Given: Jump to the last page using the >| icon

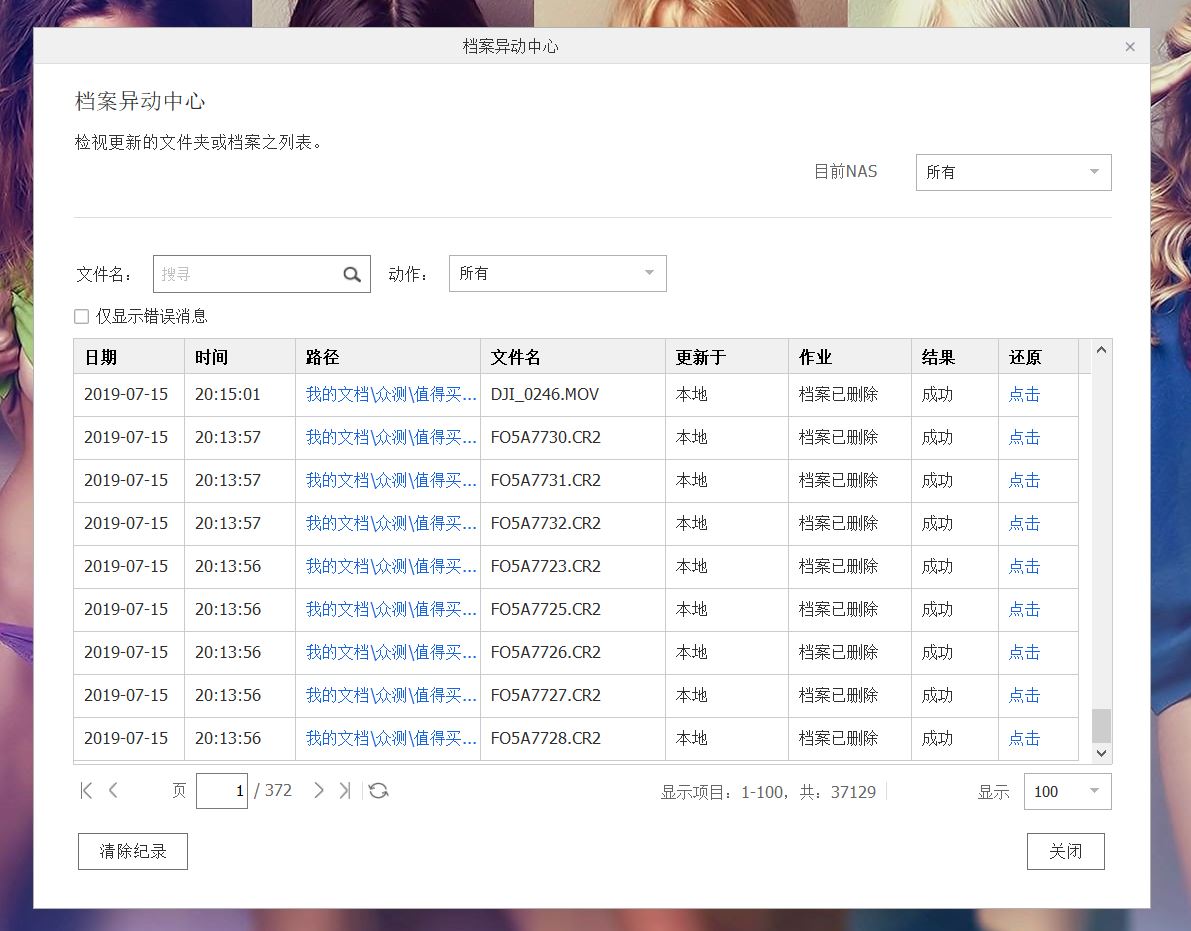Looking at the screenshot, I should [x=345, y=790].
